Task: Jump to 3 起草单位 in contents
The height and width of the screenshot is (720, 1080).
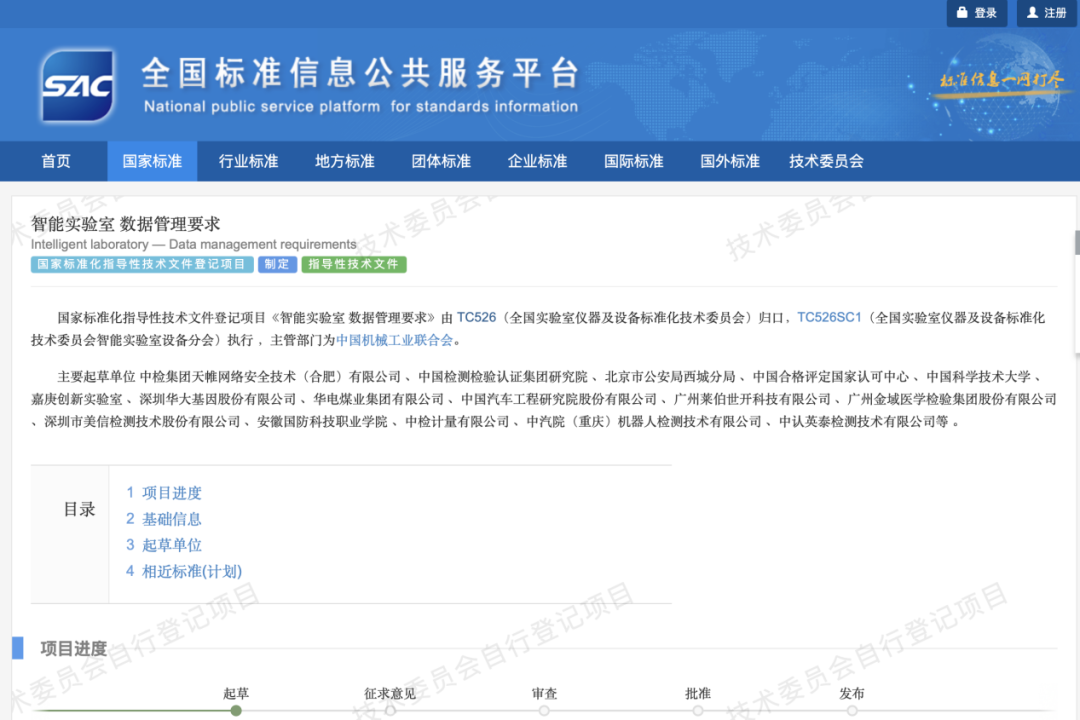Action: [164, 545]
